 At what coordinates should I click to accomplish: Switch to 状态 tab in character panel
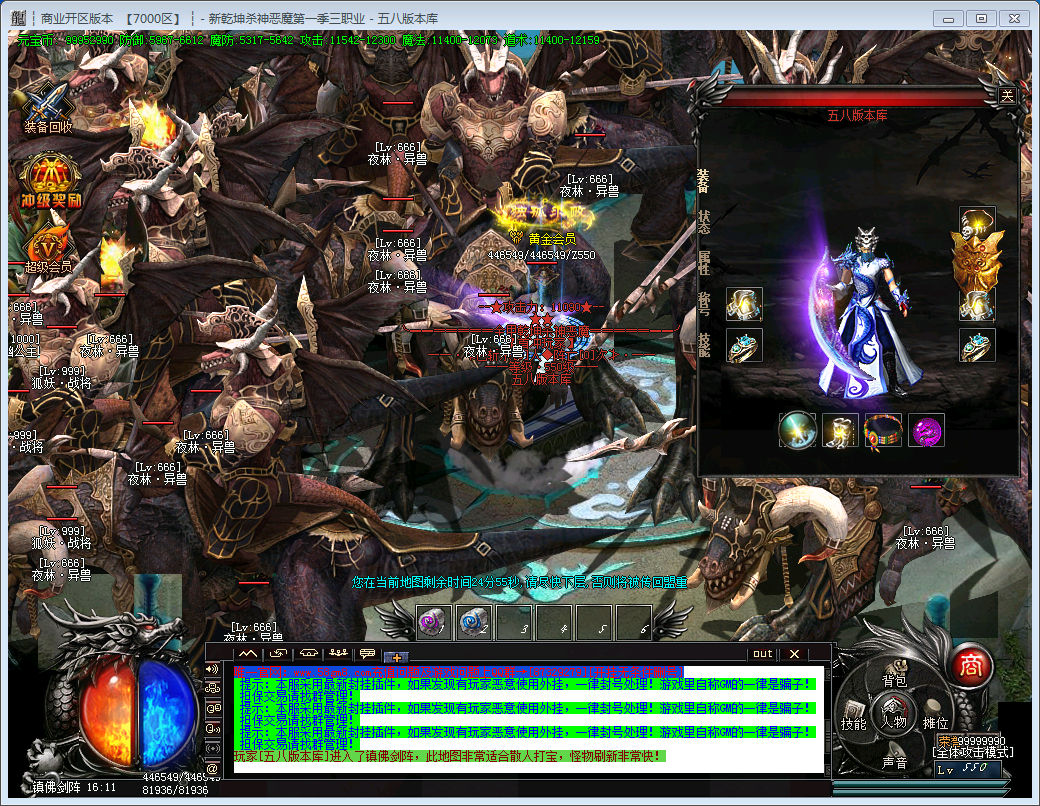[x=703, y=222]
